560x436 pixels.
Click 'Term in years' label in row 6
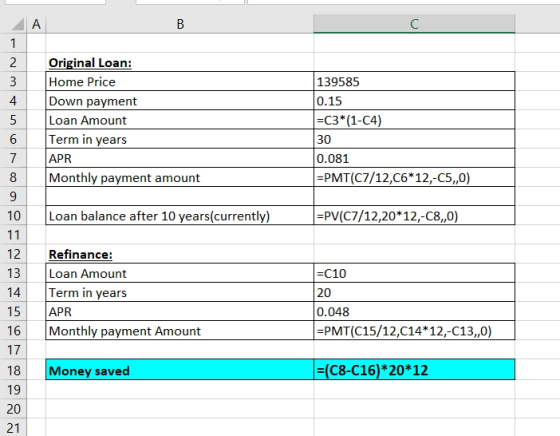click(180, 139)
